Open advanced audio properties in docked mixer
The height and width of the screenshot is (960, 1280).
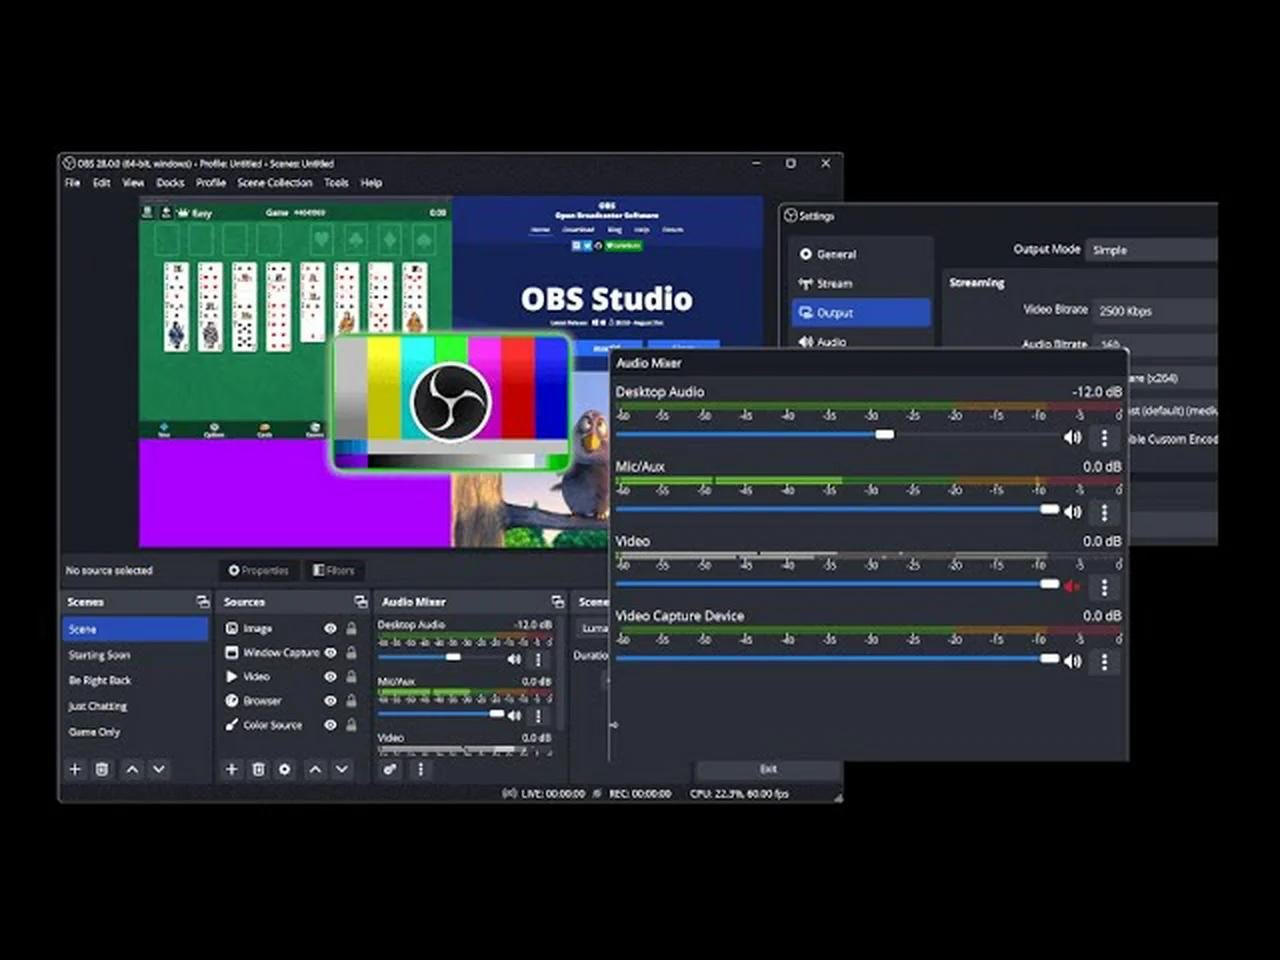[390, 769]
